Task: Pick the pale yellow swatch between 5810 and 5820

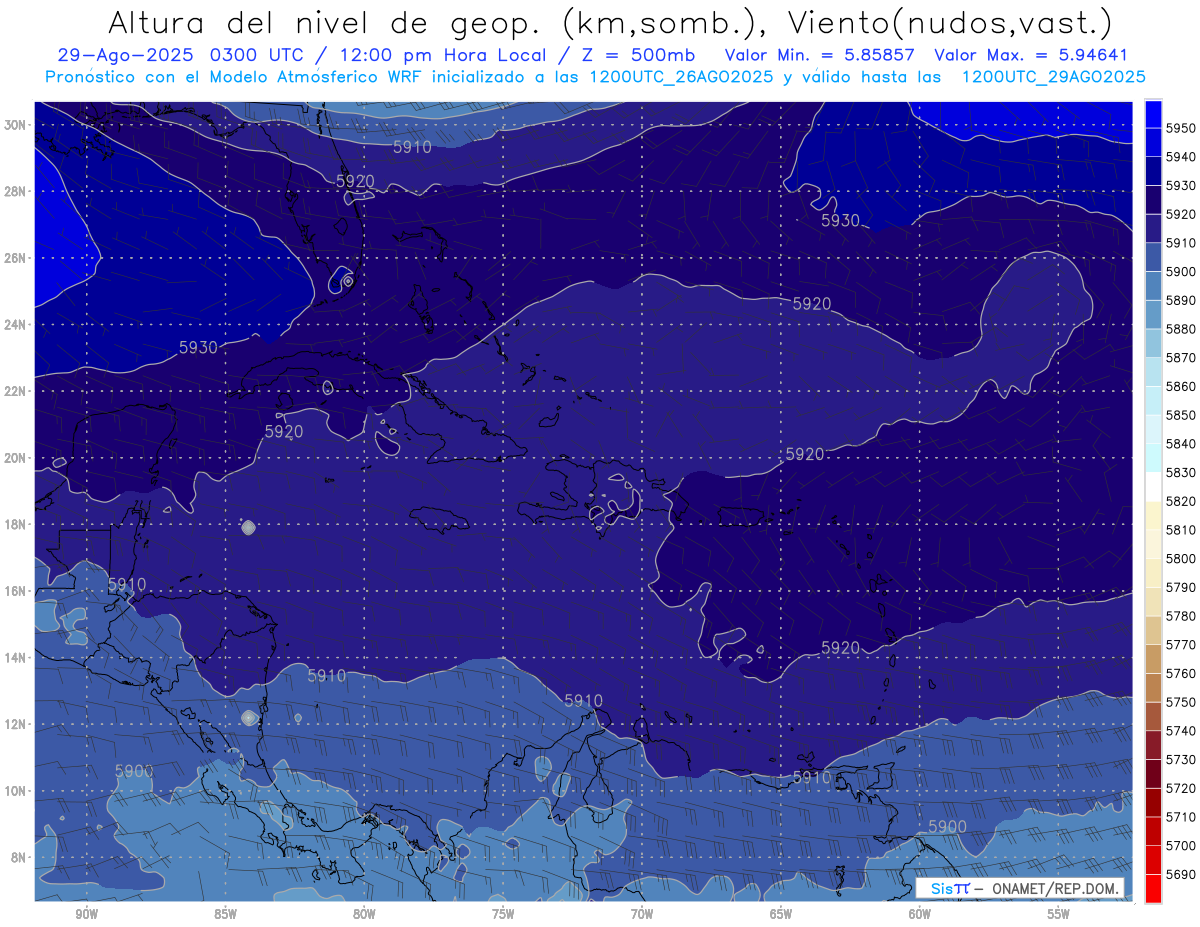Action: [1153, 515]
